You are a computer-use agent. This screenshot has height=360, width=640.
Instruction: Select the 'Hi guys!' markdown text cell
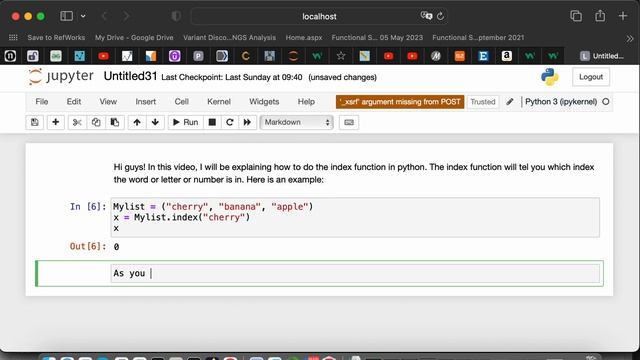(x=354, y=173)
